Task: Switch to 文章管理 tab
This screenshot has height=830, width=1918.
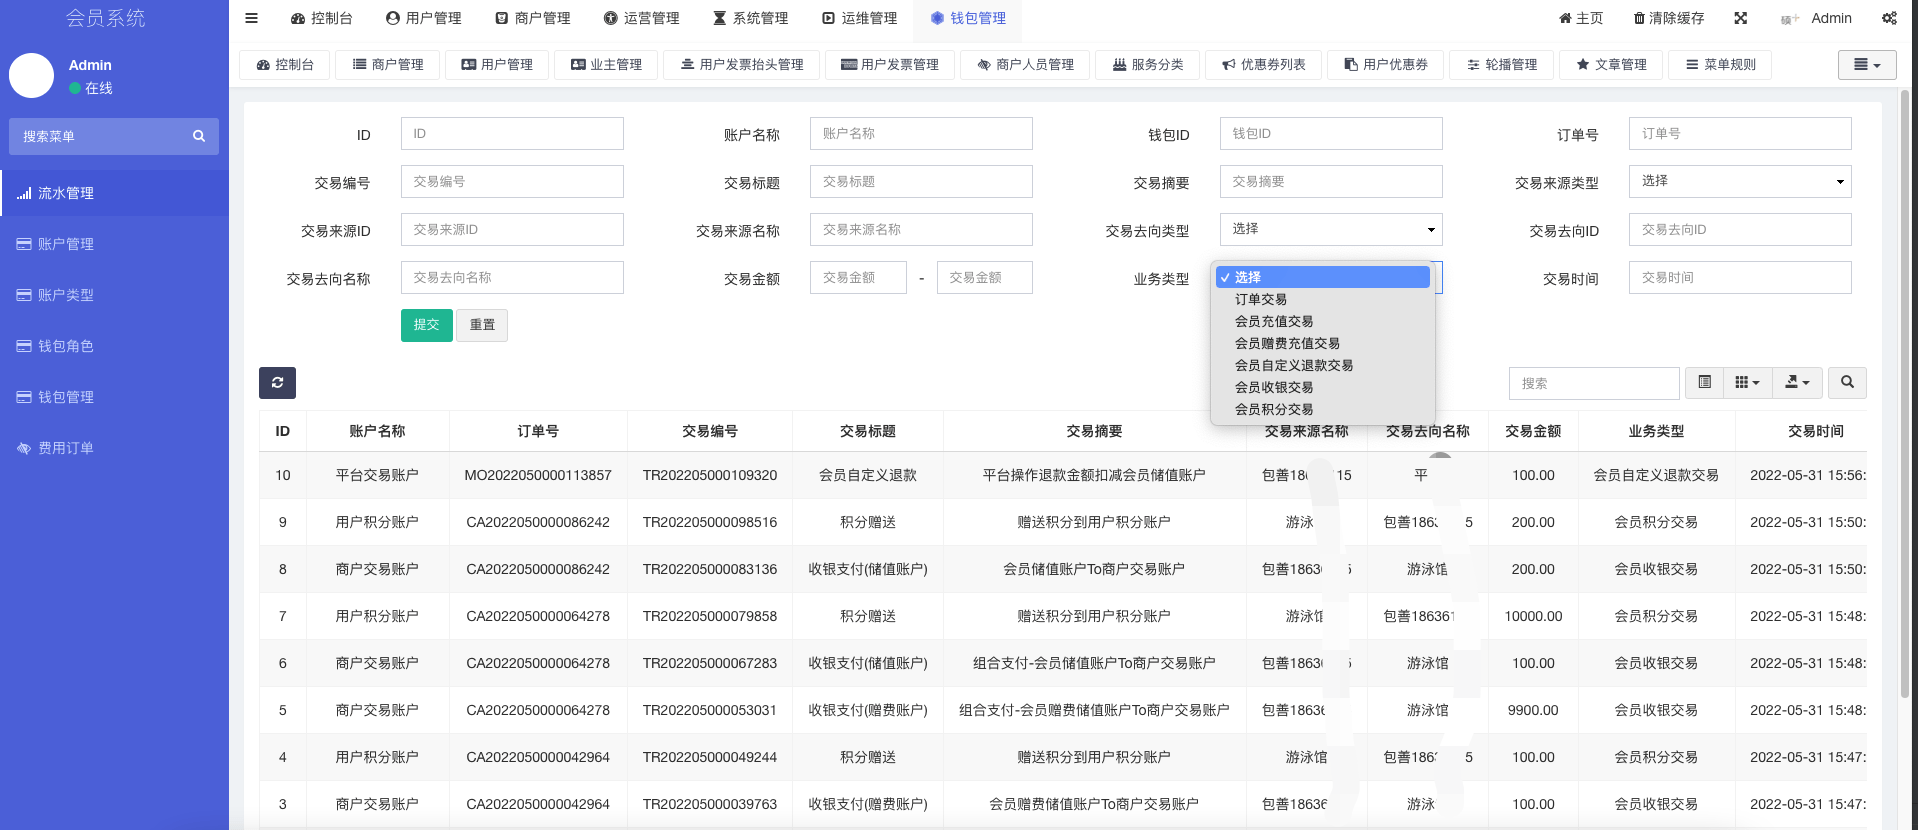Action: (1611, 65)
